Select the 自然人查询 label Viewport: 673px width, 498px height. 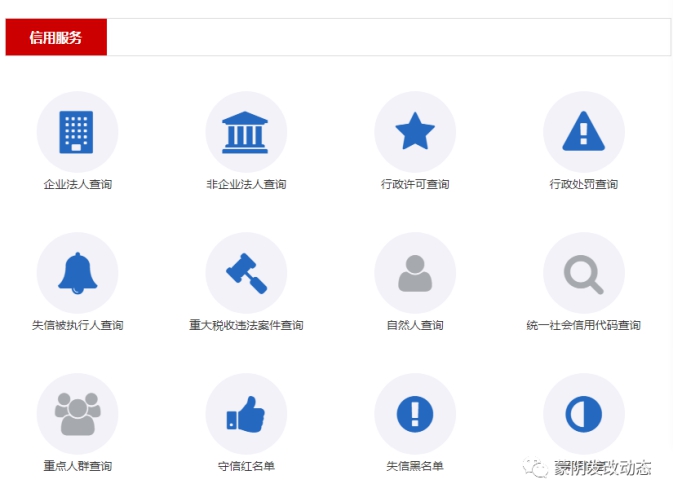[x=415, y=325]
